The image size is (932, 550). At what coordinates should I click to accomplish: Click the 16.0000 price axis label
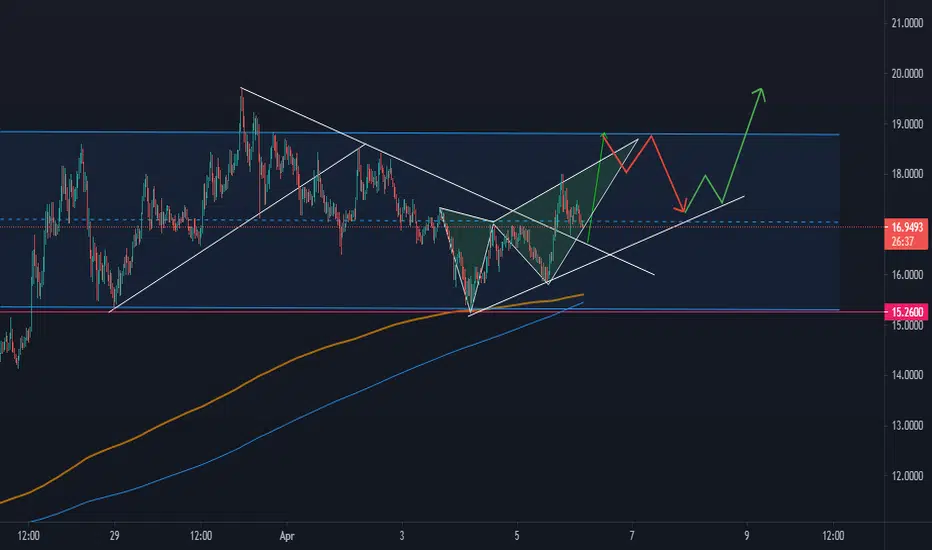pyautogui.click(x=907, y=275)
